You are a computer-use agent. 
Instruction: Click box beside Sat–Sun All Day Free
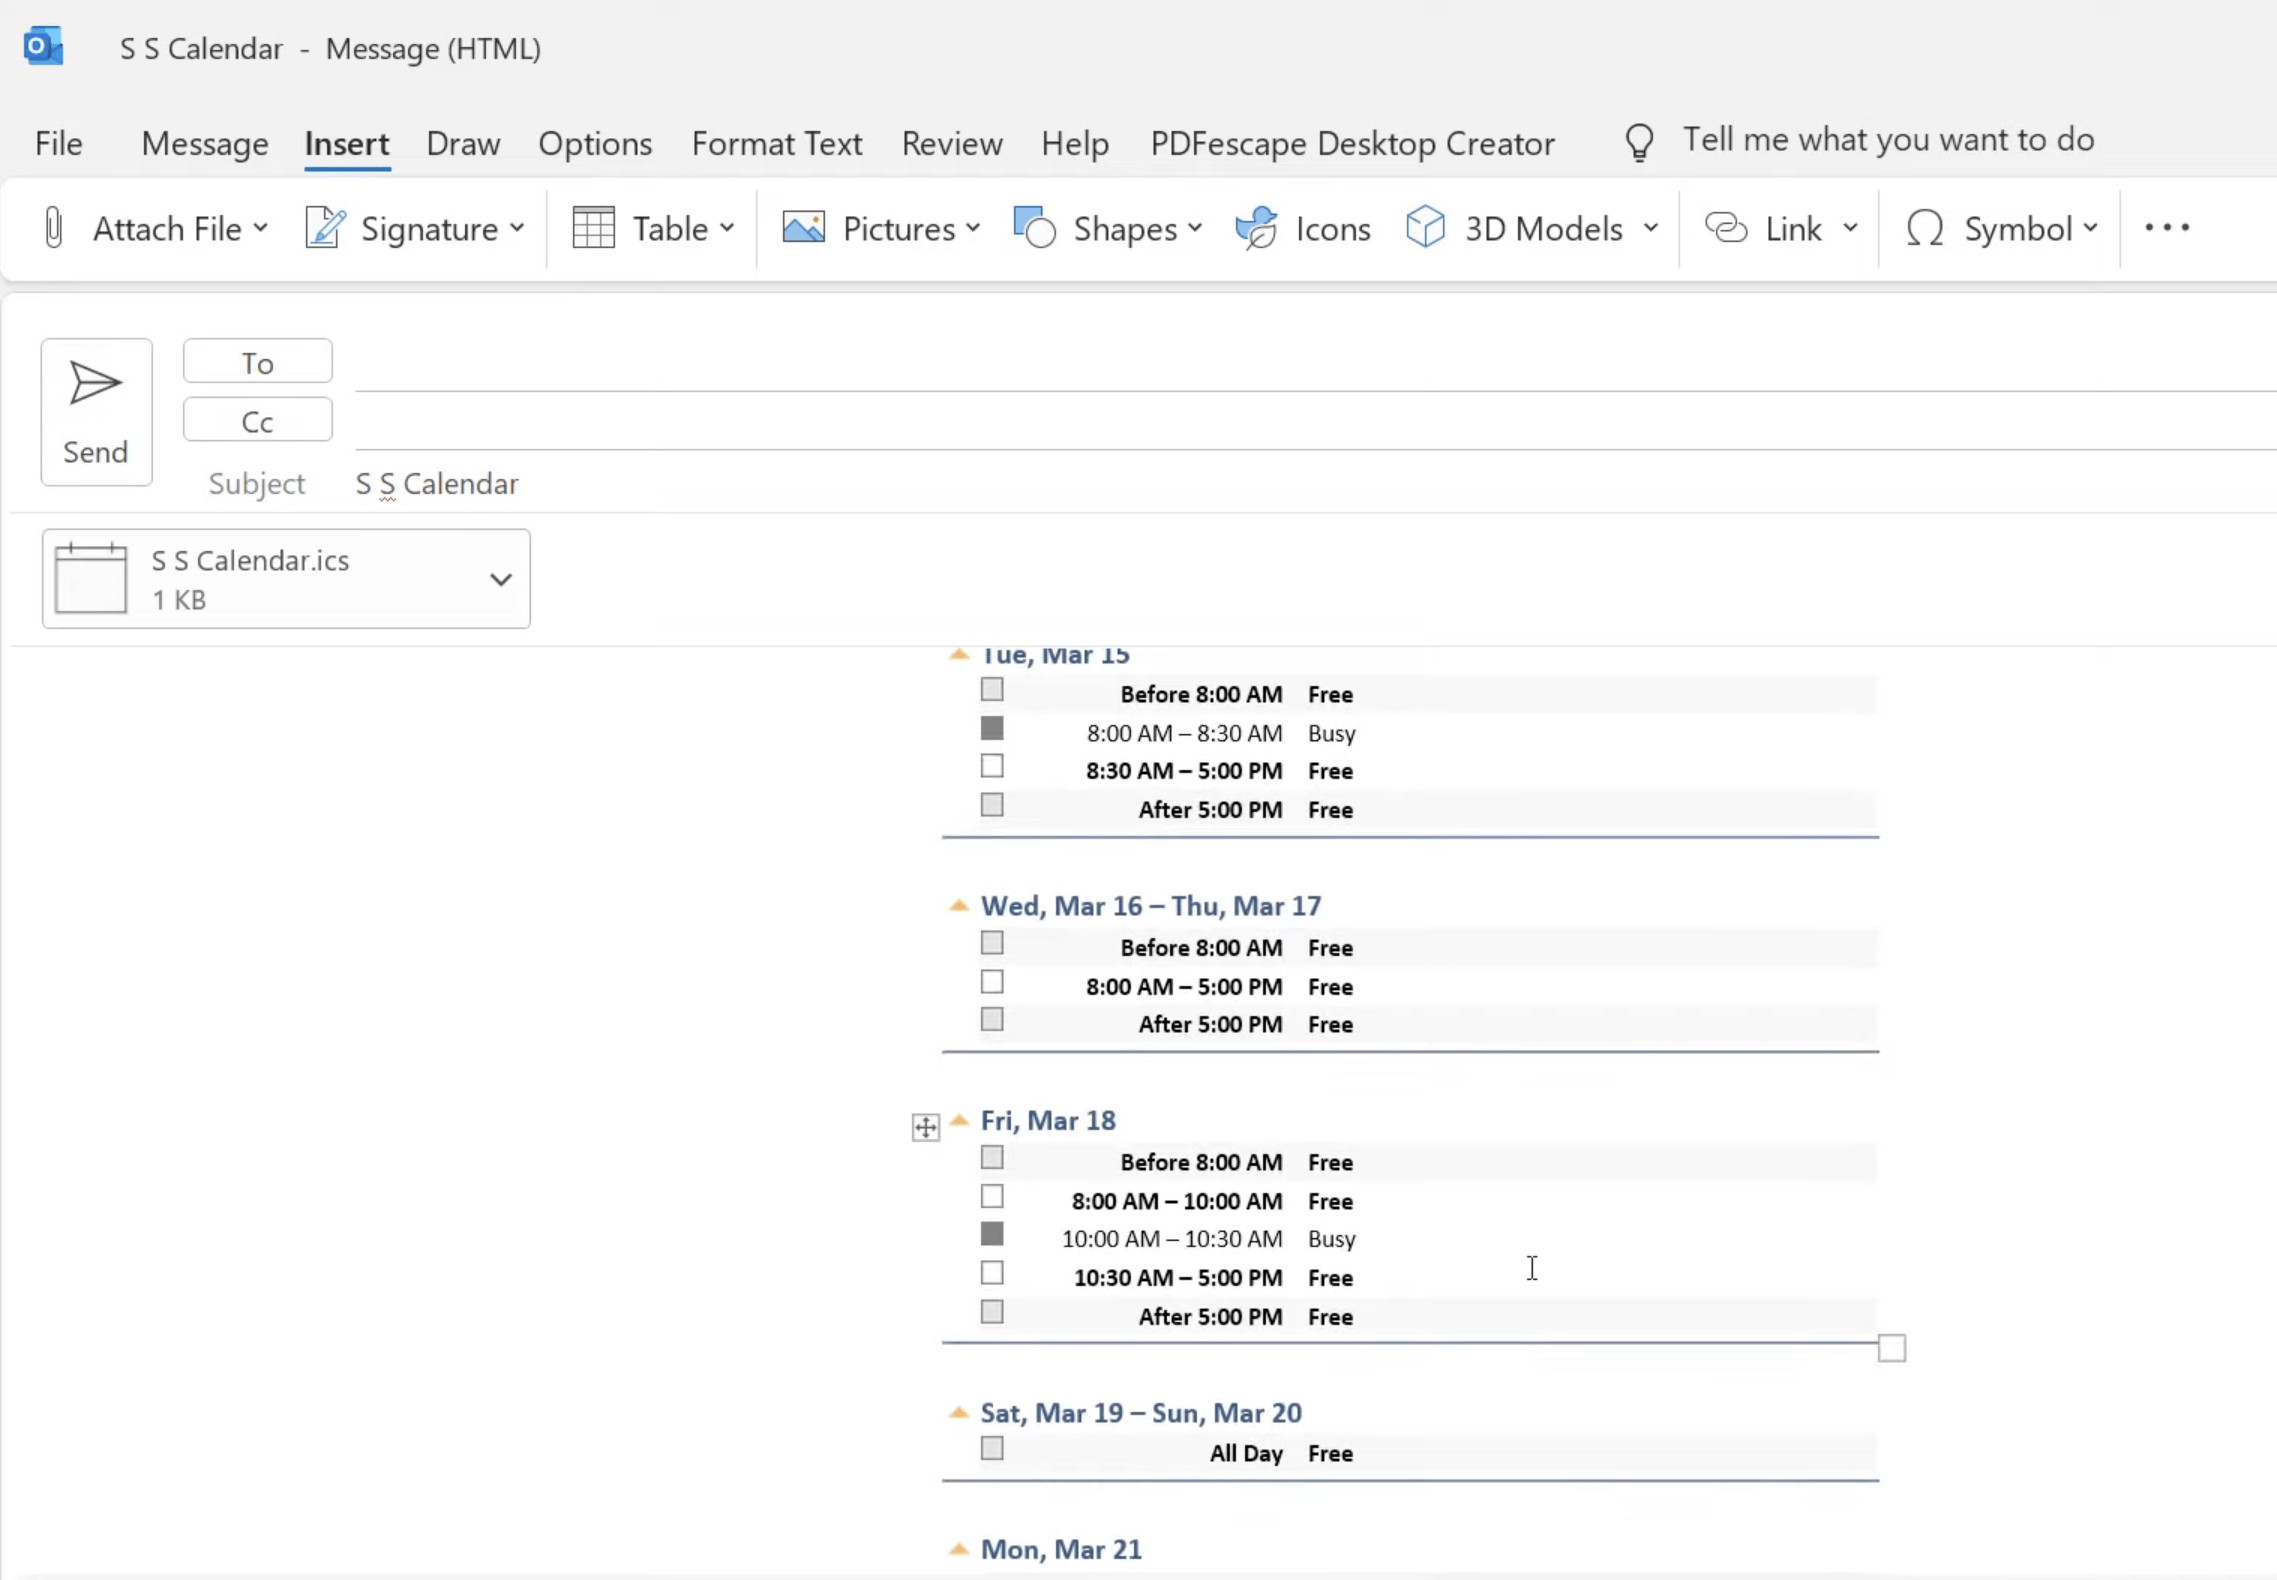[991, 1448]
